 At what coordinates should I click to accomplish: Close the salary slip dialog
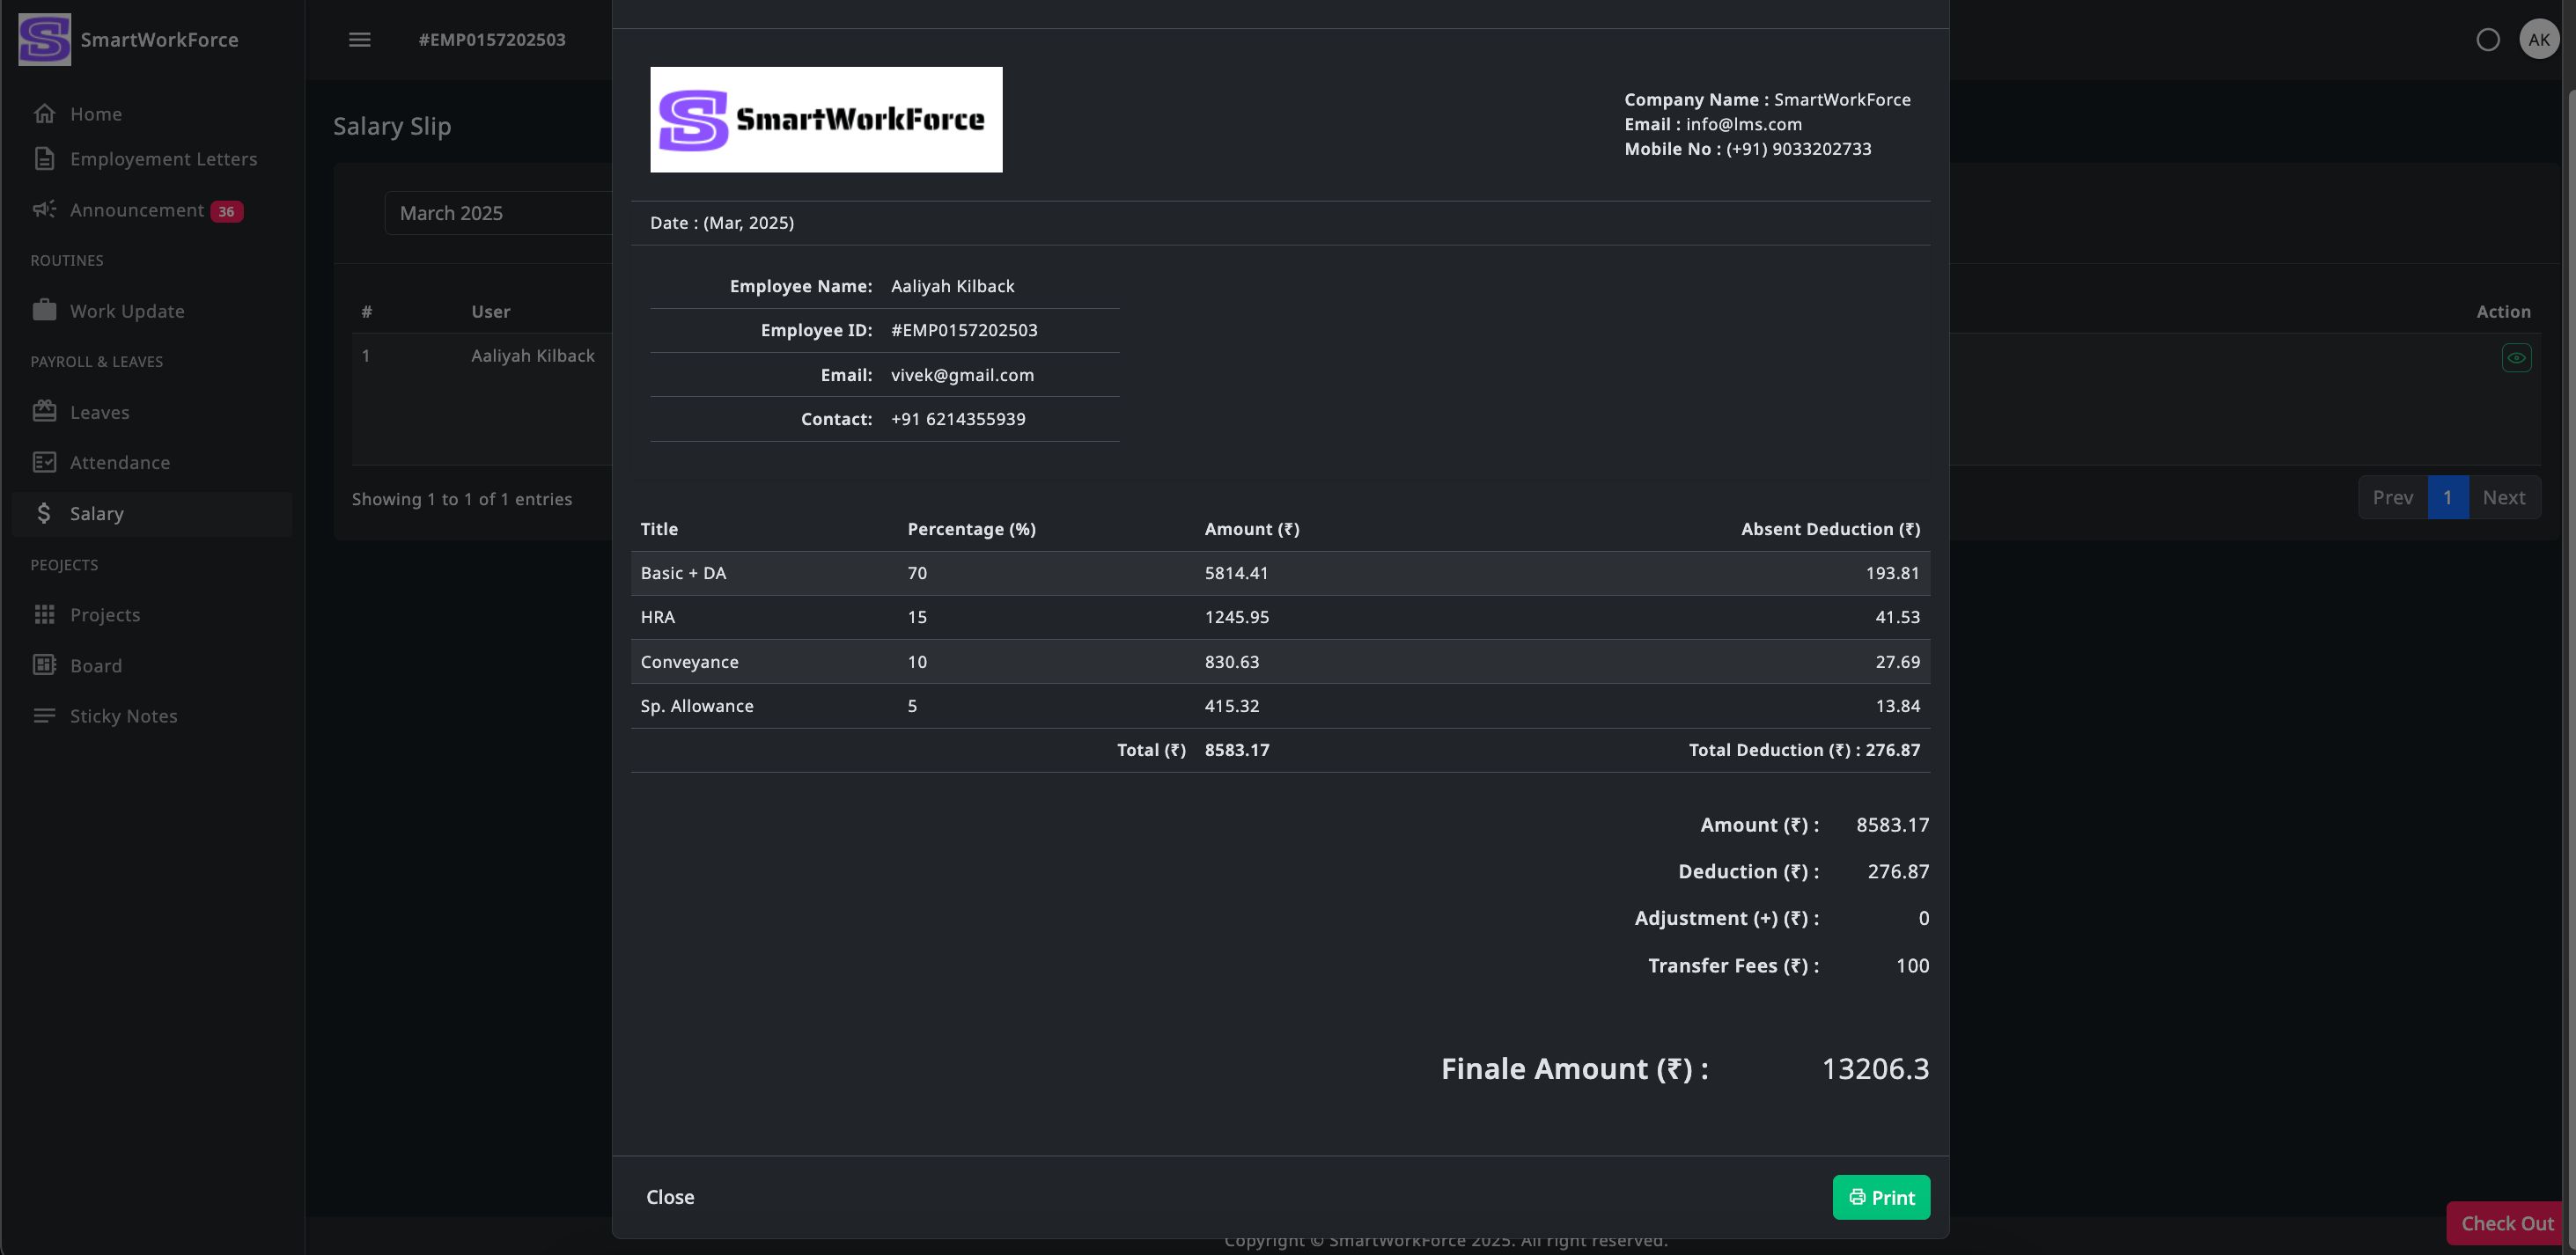pos(670,1197)
